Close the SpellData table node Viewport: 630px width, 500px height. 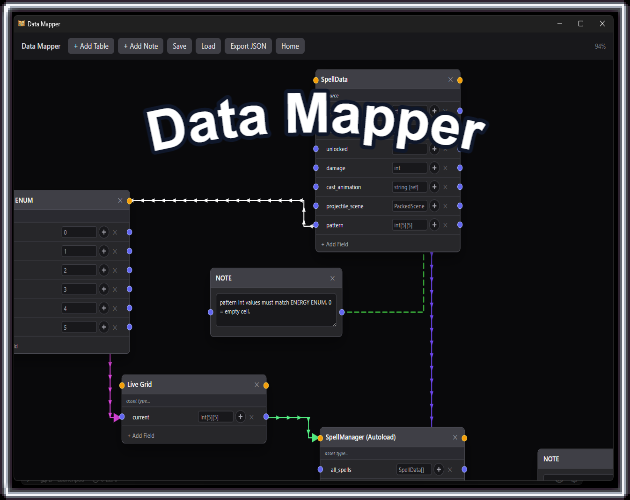(x=450, y=80)
